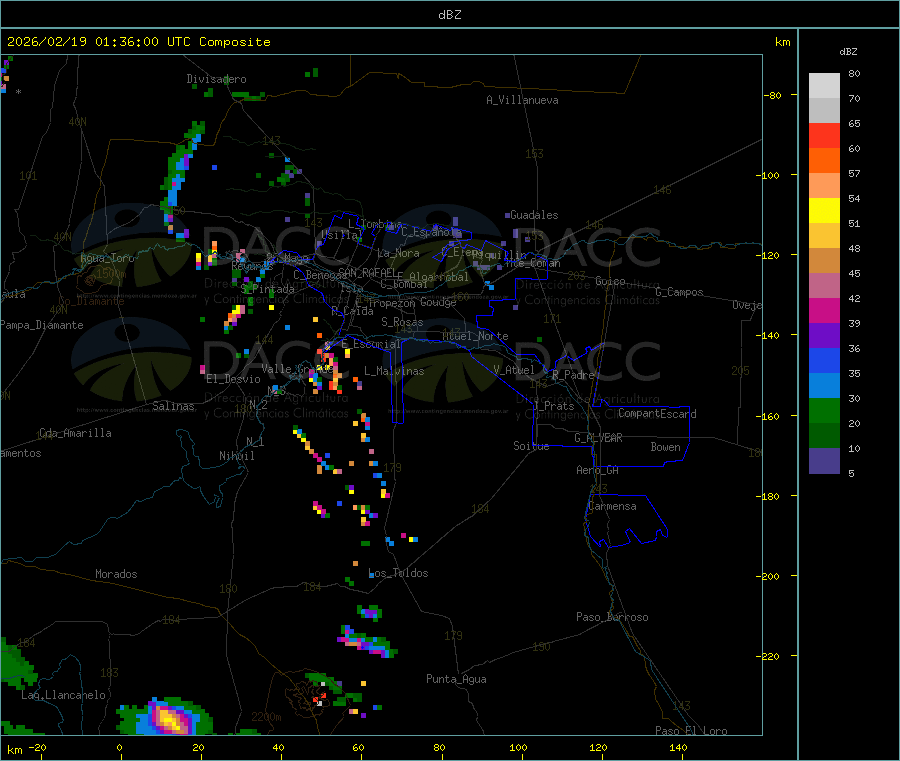
Task: Click the Salinas label
Action: click(173, 406)
